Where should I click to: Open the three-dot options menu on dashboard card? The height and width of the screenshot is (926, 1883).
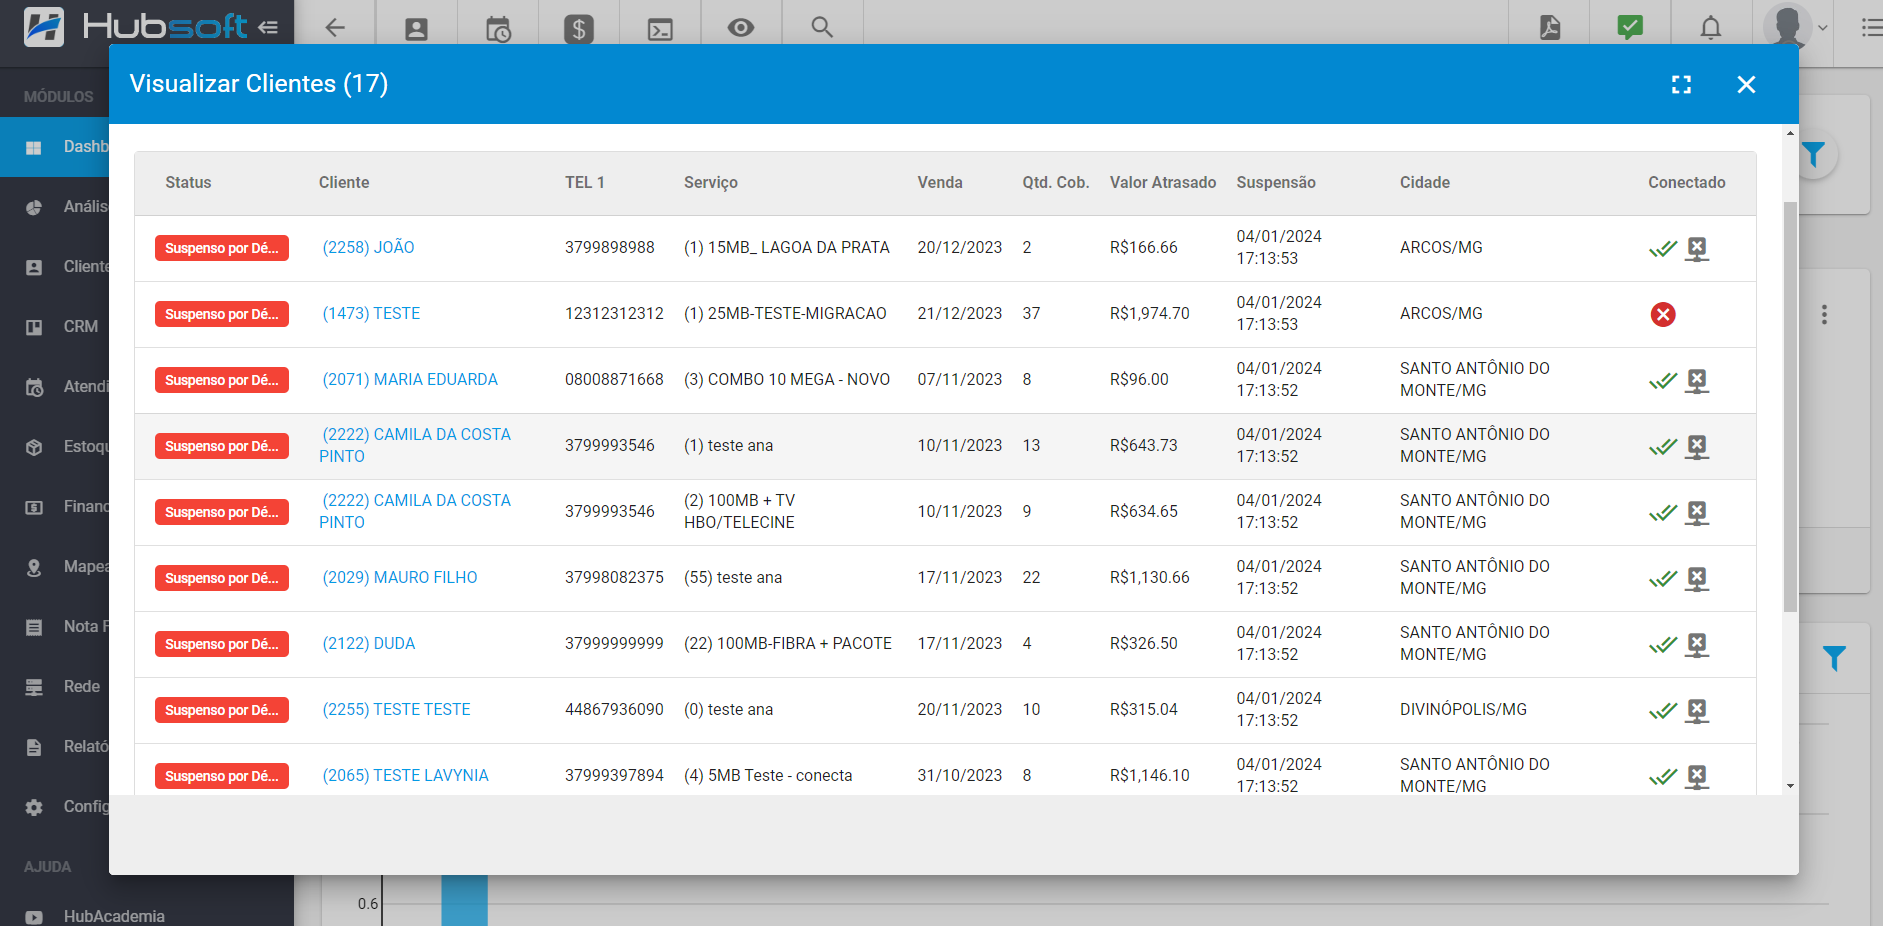(1825, 314)
